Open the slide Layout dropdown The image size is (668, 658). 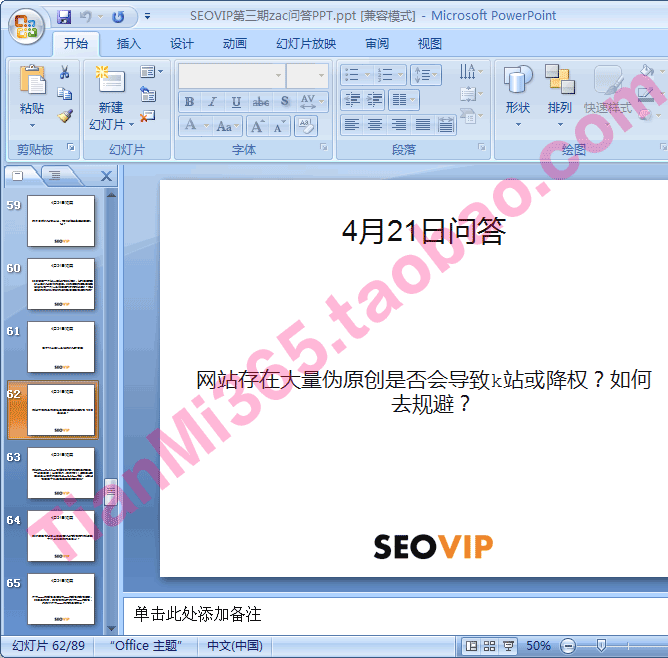pyautogui.click(x=151, y=72)
